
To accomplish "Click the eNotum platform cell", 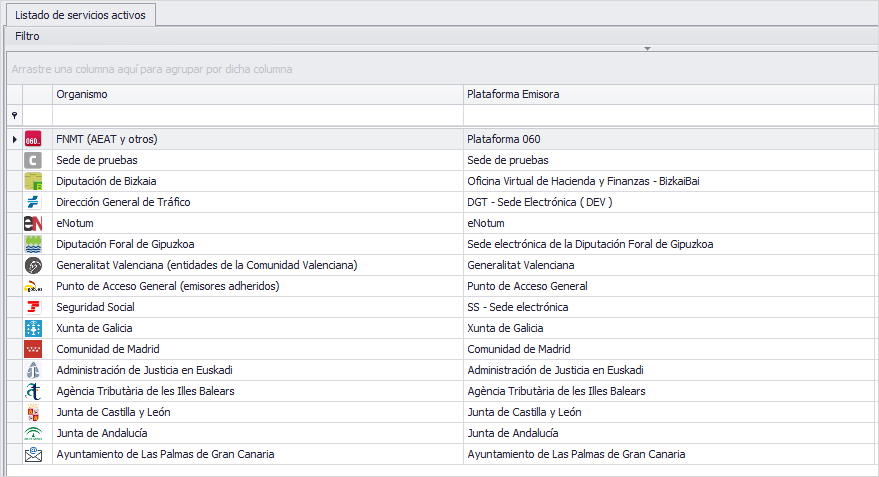I will (669, 223).
